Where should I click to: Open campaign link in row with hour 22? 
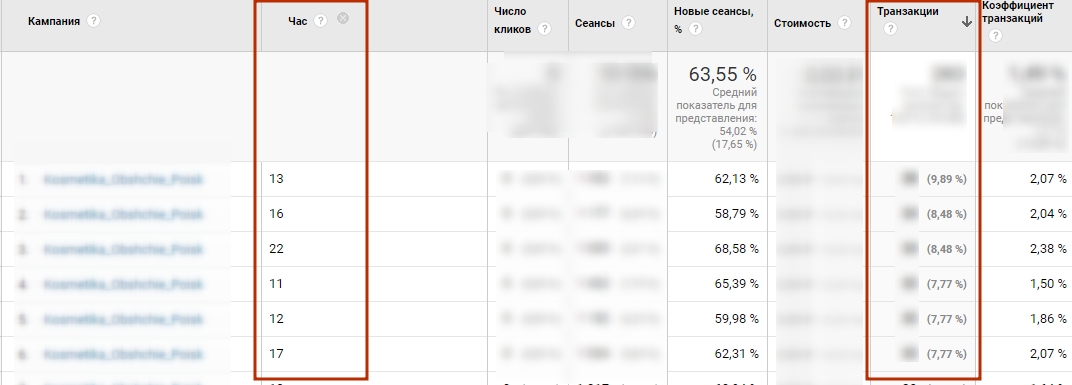[x=124, y=250]
